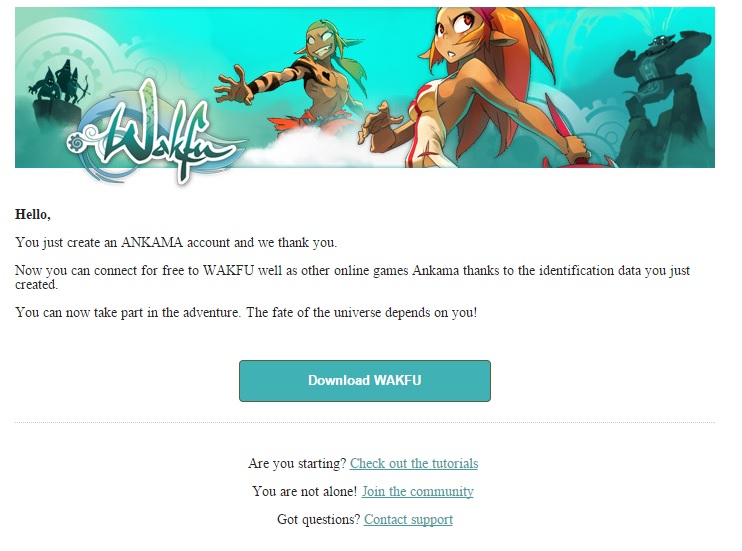
Task: Click the ANKAMA account thank-you sentence
Action: pyautogui.click(x=176, y=242)
